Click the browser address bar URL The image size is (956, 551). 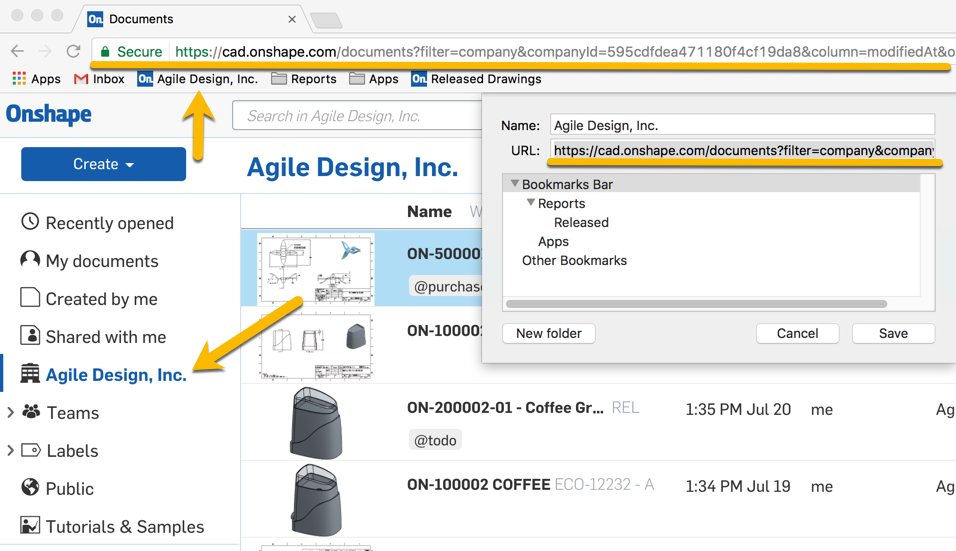tap(565, 52)
